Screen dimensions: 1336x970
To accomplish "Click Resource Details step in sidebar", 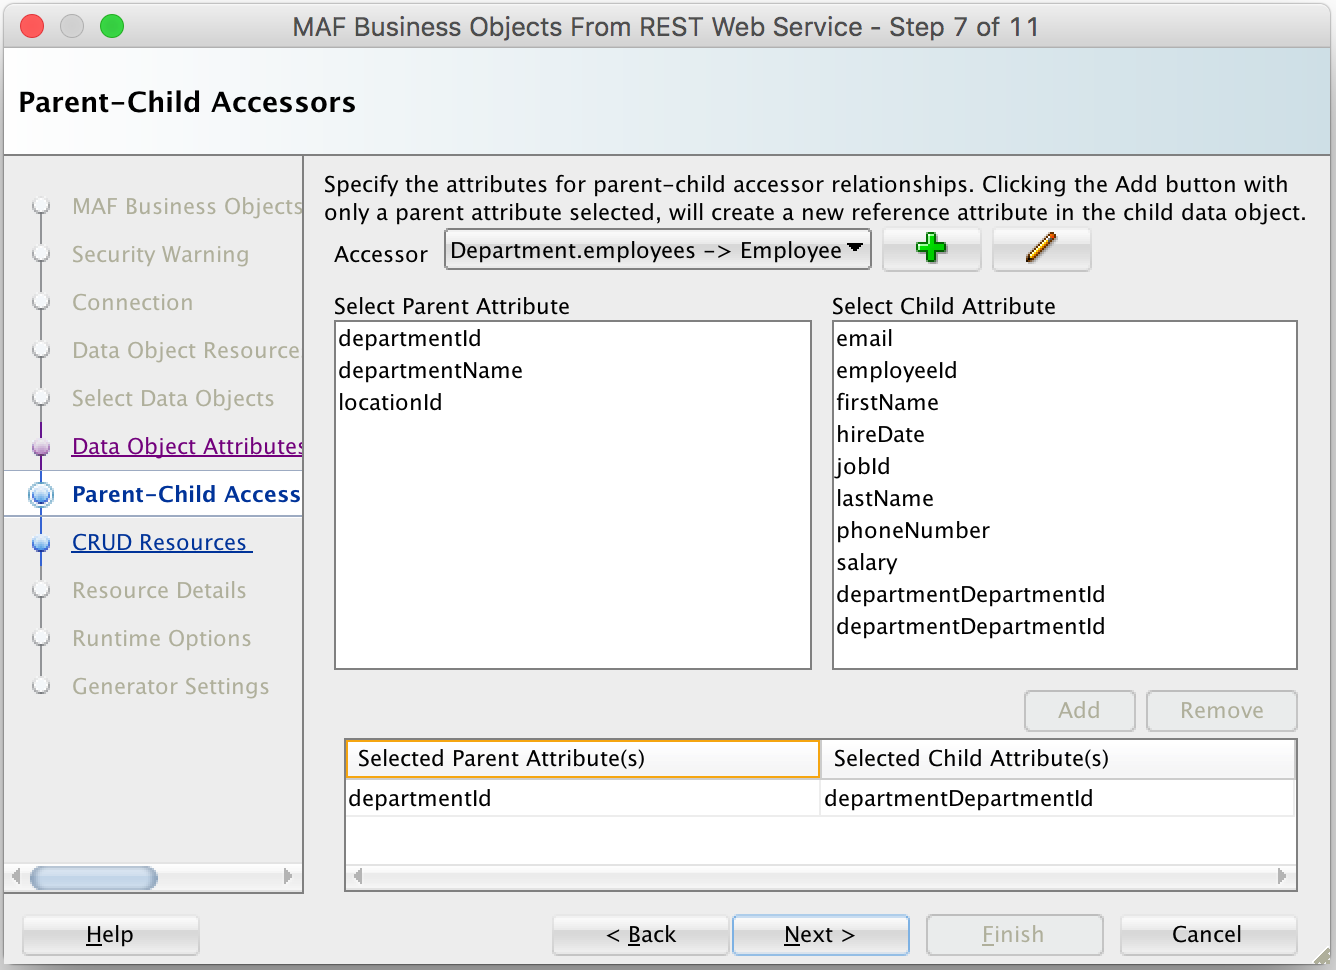I will click(159, 590).
